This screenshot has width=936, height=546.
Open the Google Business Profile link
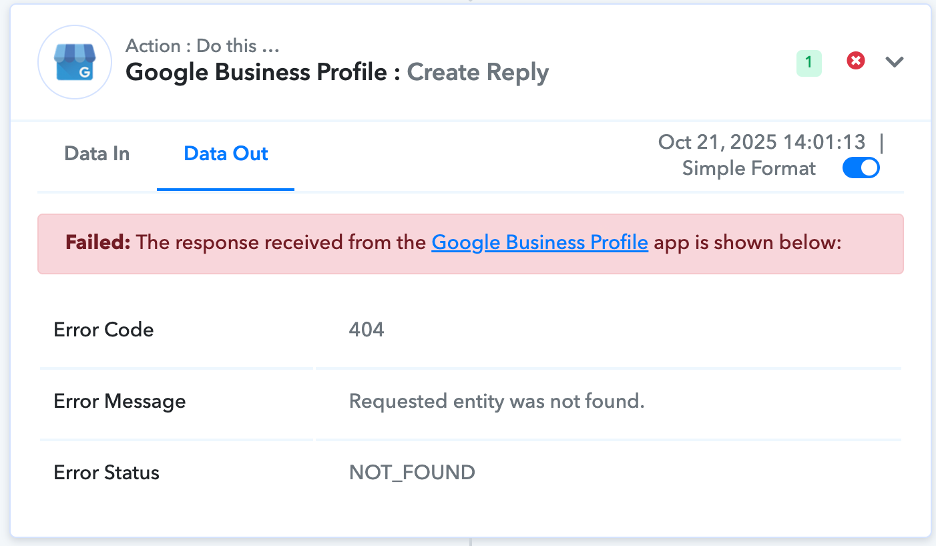(x=539, y=242)
